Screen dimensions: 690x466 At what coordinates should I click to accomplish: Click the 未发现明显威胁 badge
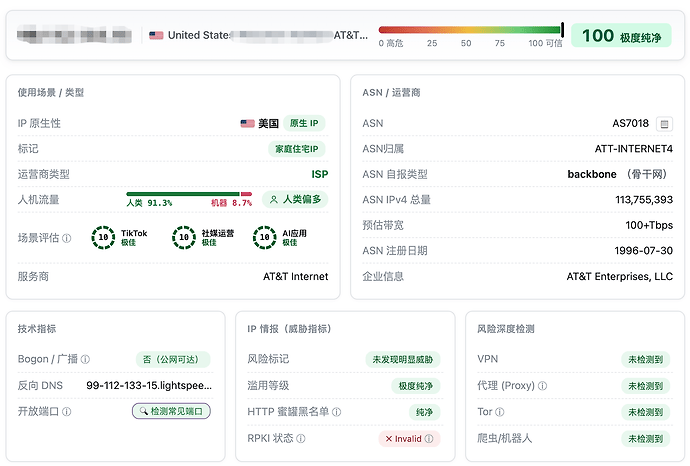[x=403, y=360]
